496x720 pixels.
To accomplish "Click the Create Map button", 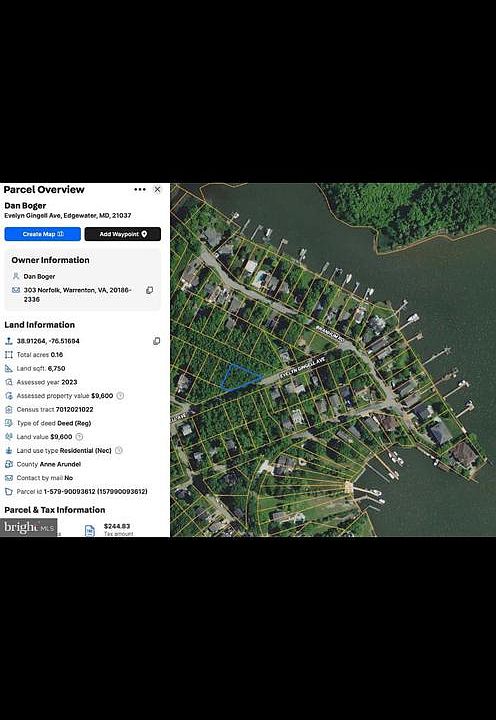I will click(43, 234).
